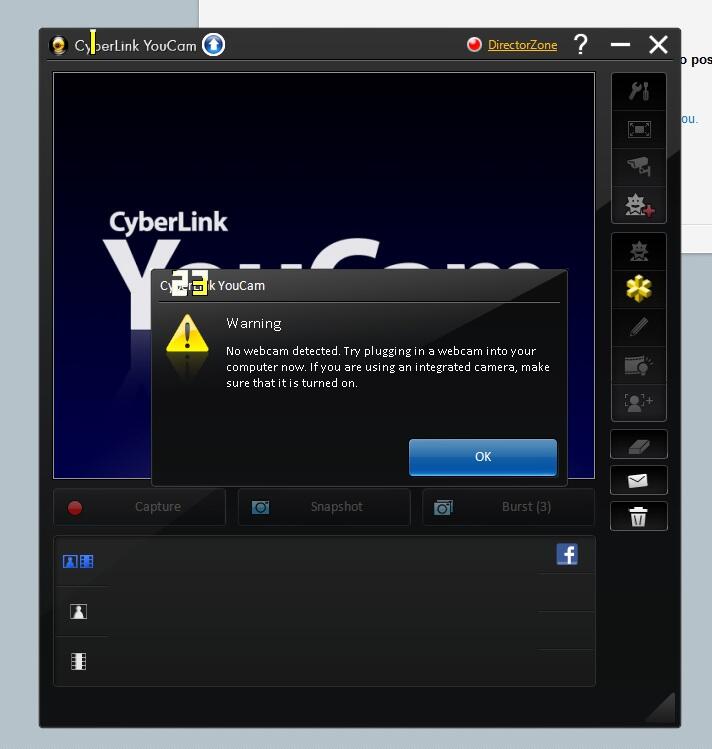Click OK to dismiss the warning
The height and width of the screenshot is (749, 712).
483,457
